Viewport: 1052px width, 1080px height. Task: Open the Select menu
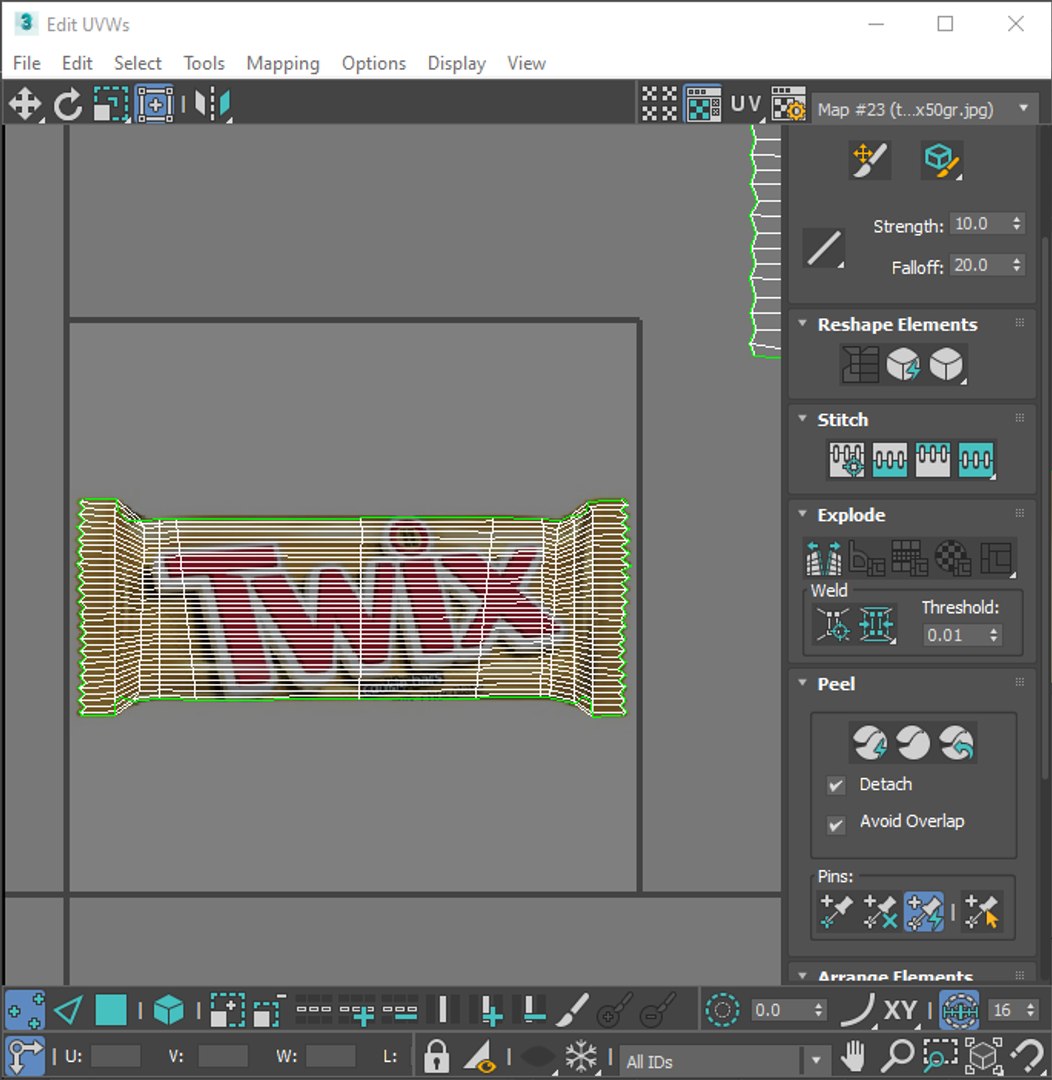coord(138,63)
